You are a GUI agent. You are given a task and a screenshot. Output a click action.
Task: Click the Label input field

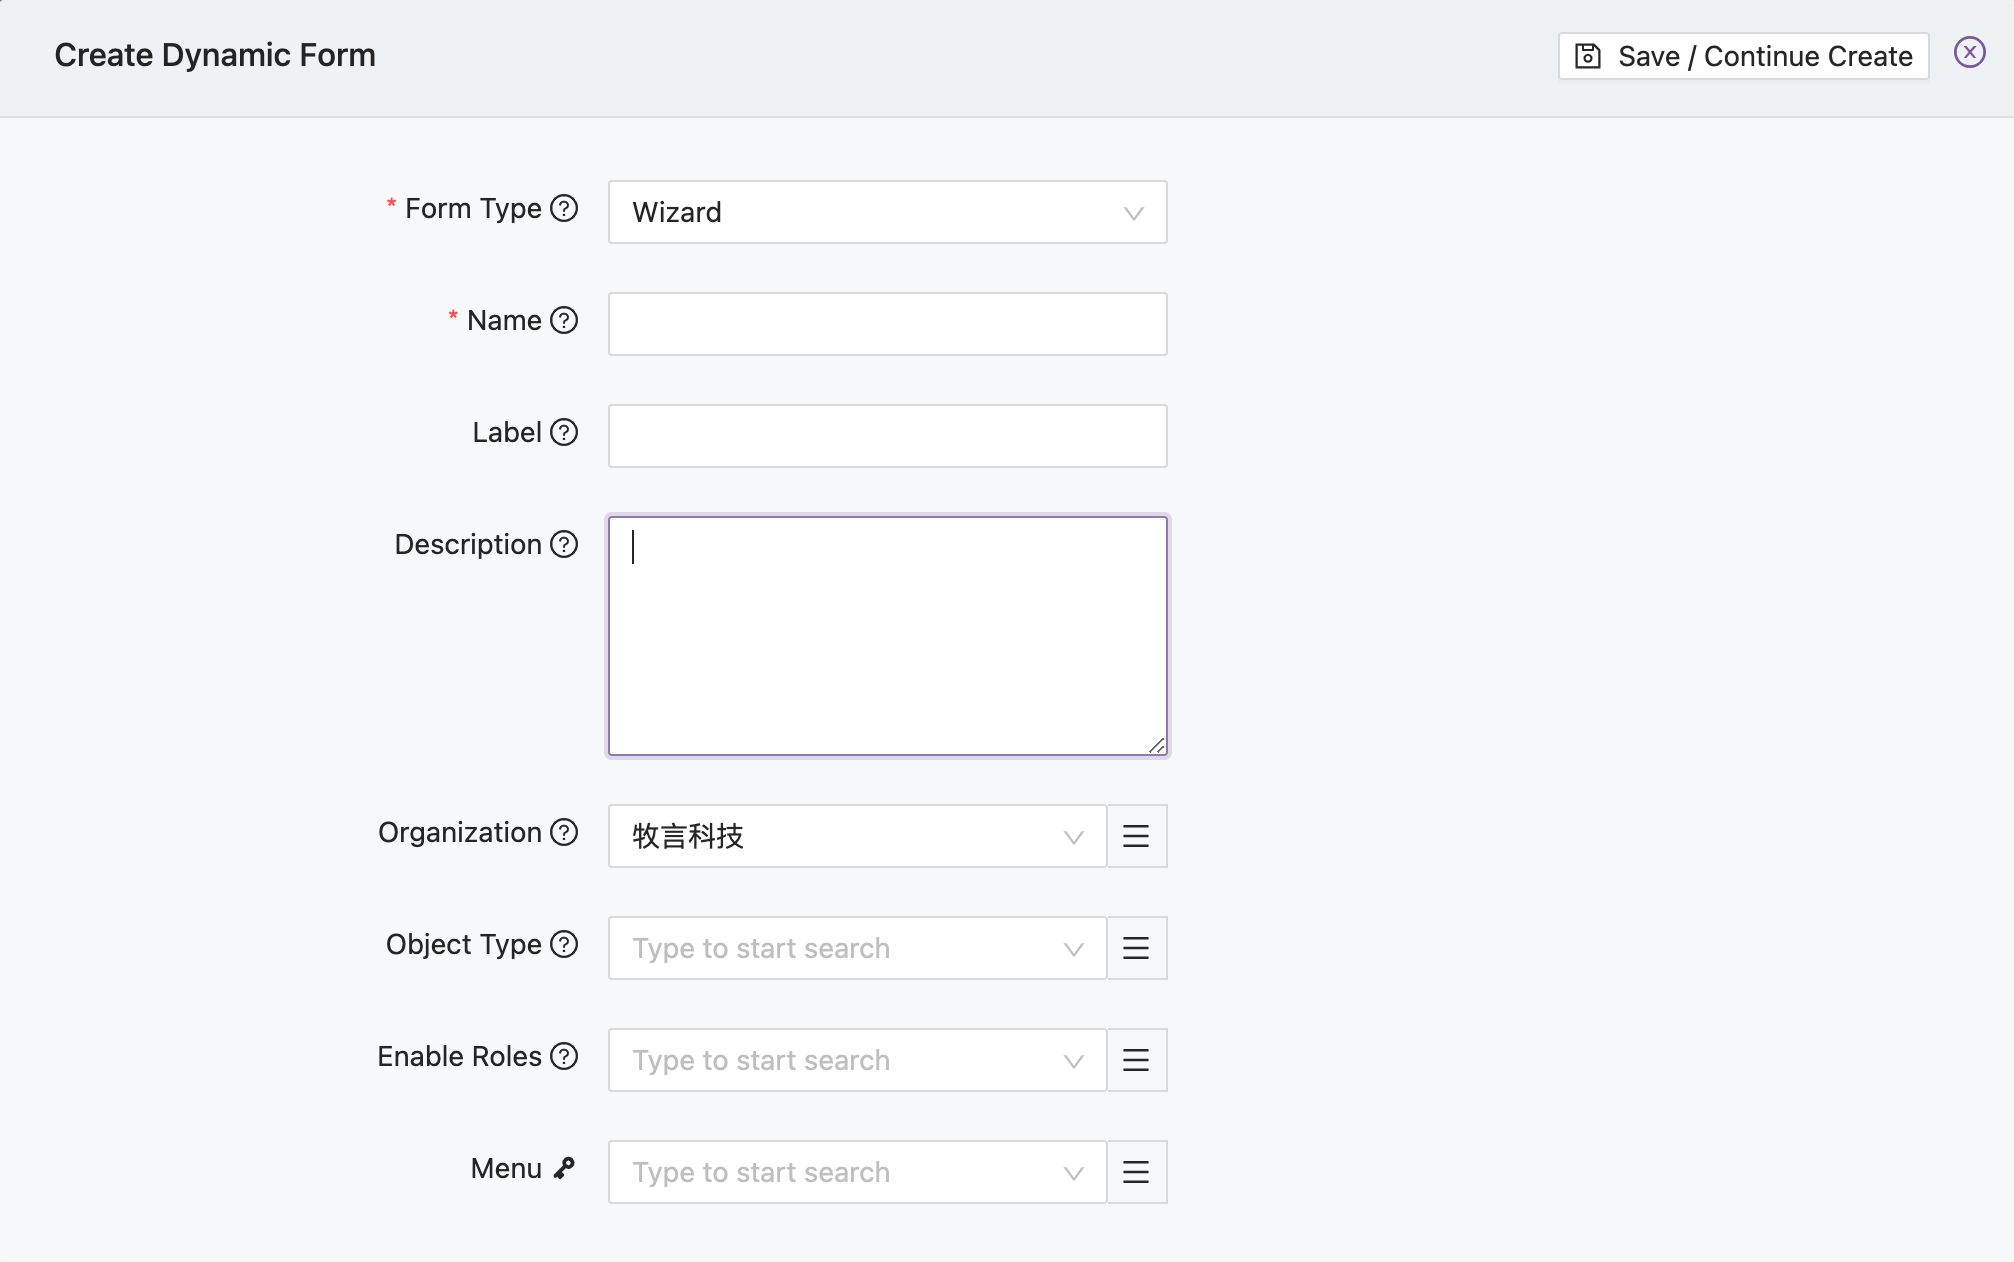pyautogui.click(x=887, y=435)
